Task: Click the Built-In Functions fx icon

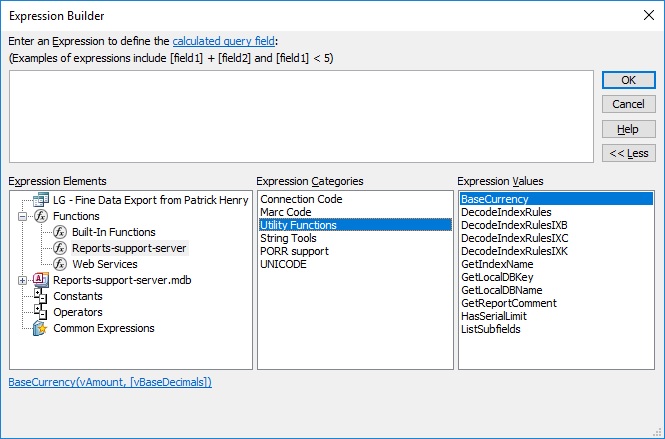Action: [x=60, y=232]
